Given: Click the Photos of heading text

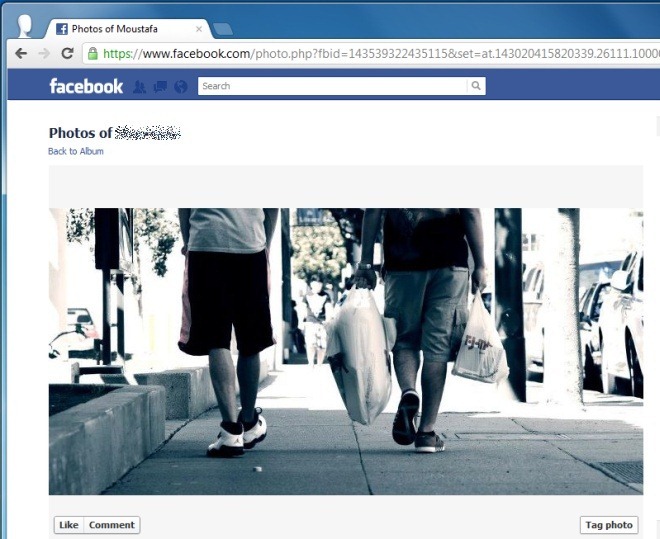Looking at the screenshot, I should pos(80,133).
